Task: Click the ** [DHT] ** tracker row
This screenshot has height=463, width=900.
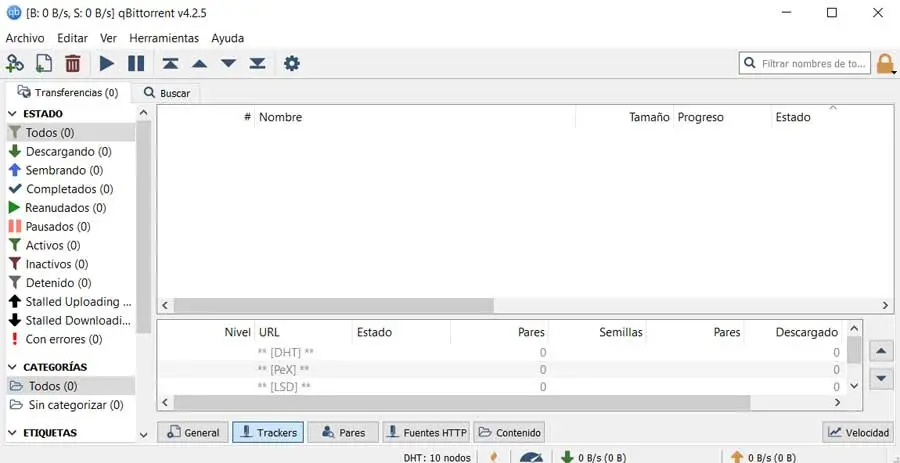Action: click(x=502, y=352)
